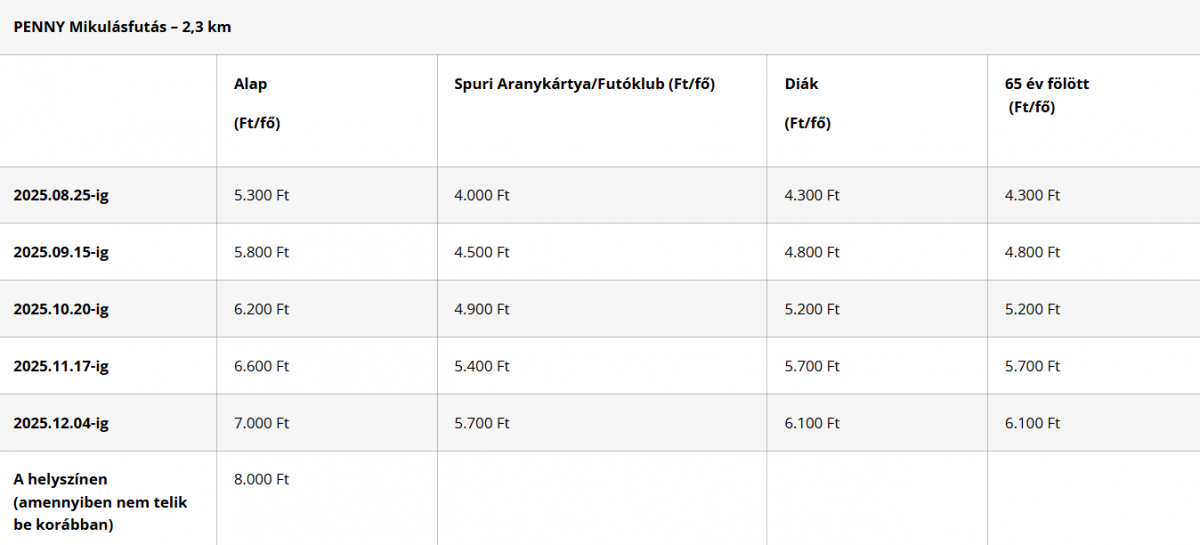Select the Spuri Aranykártya/Futóklub column header
The image size is (1200, 545).
tap(585, 84)
